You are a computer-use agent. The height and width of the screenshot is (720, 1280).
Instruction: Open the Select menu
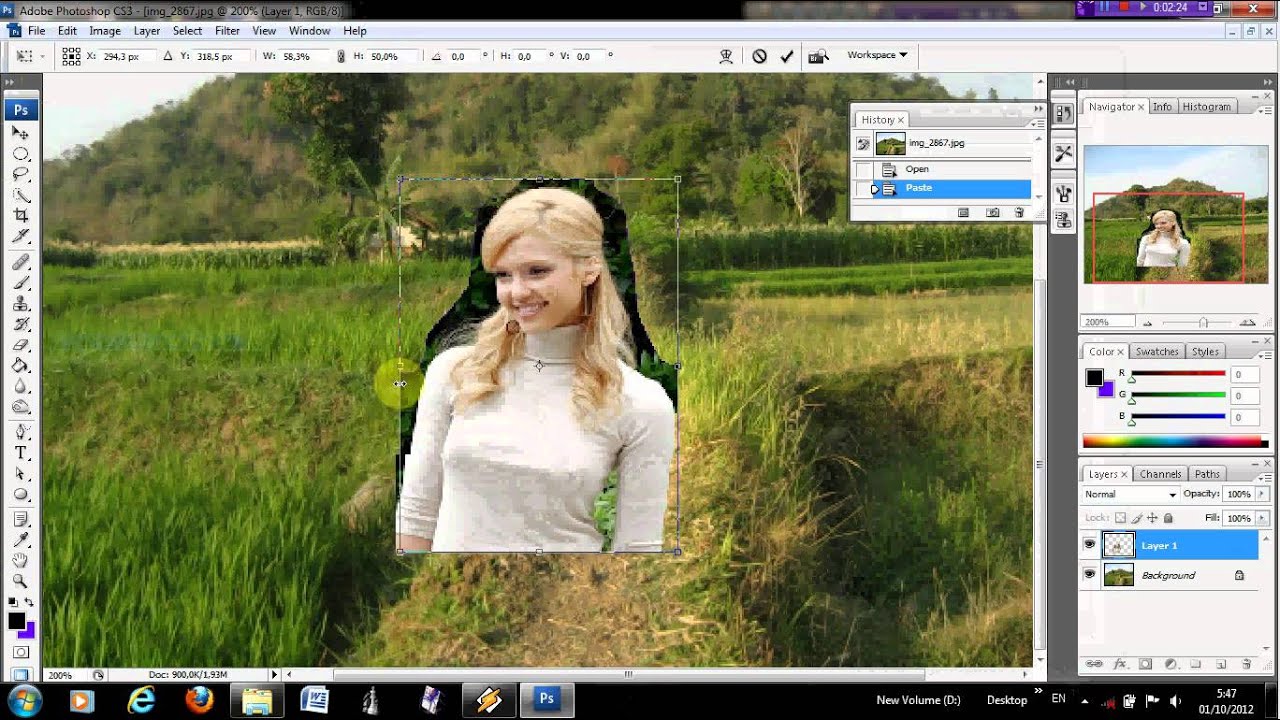click(187, 31)
